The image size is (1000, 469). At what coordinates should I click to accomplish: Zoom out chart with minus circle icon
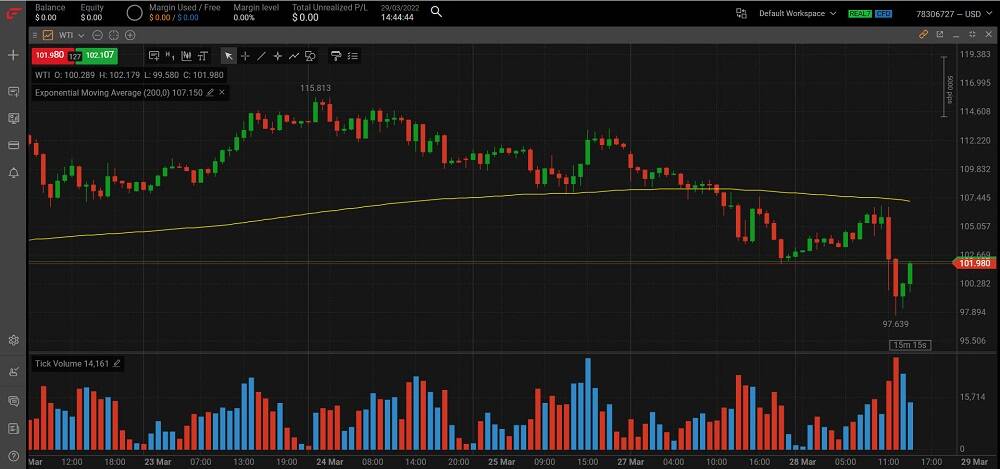pos(98,34)
